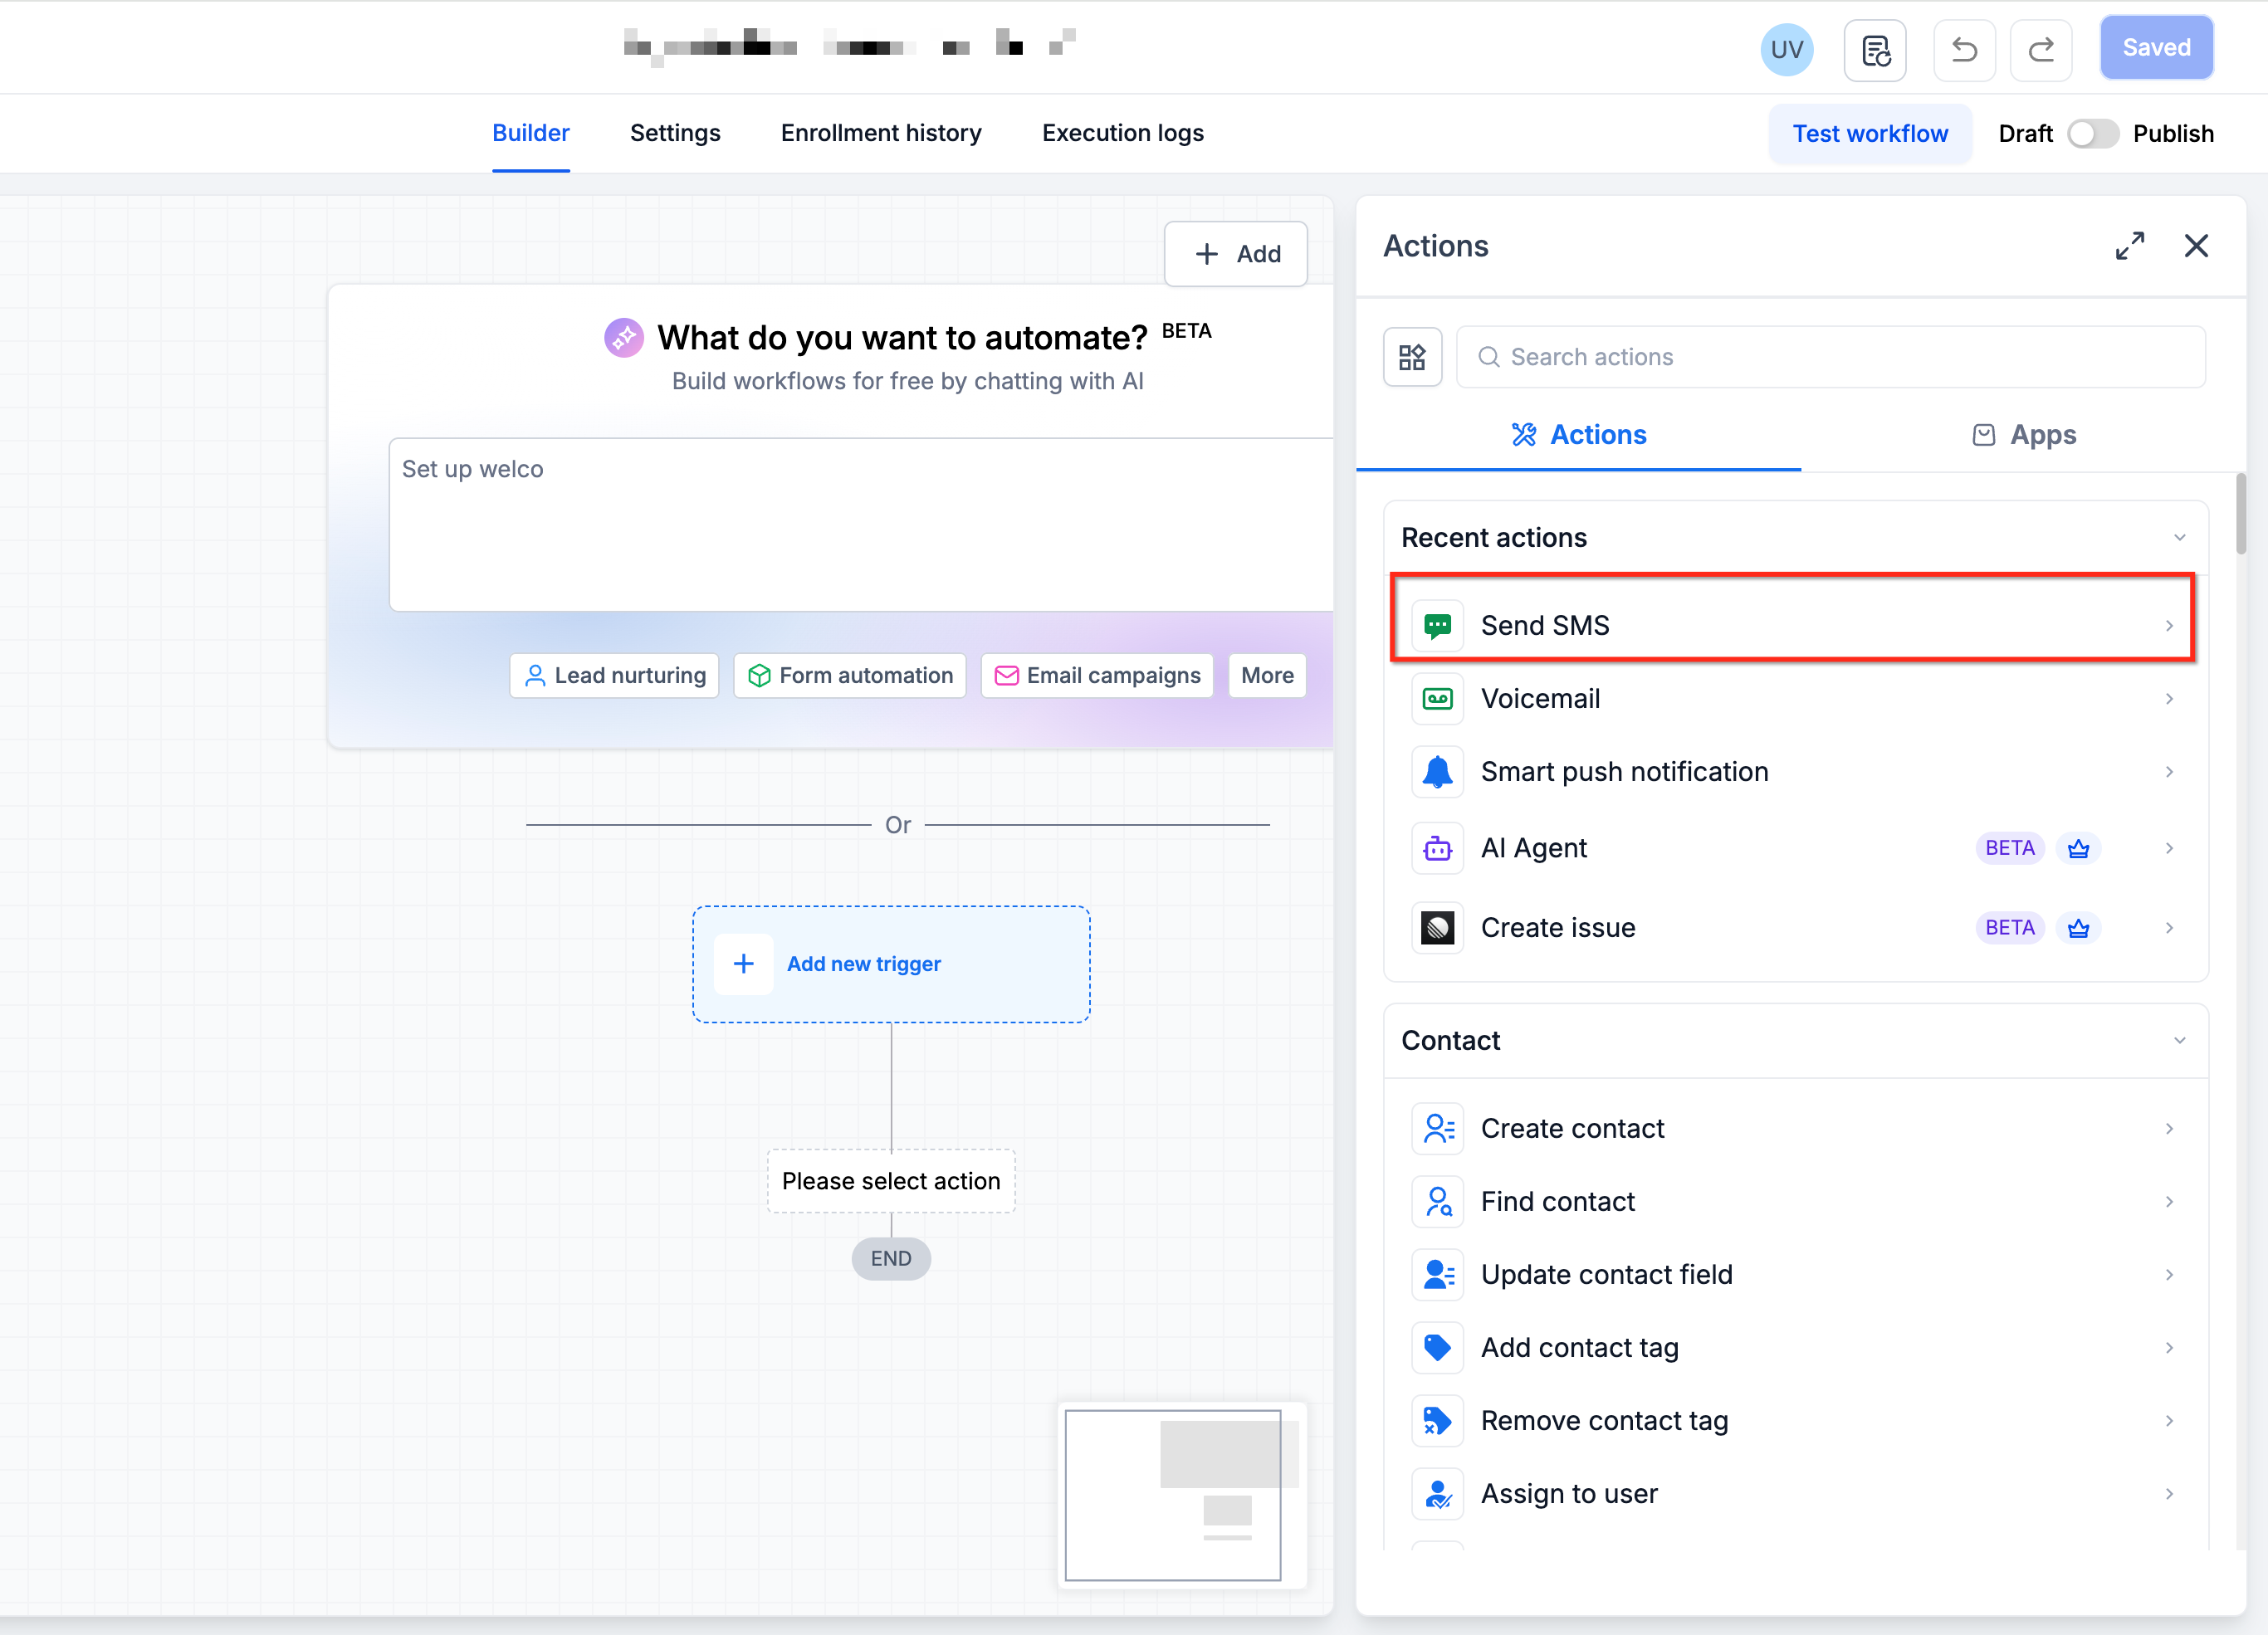Image resolution: width=2268 pixels, height=1635 pixels.
Task: Open Add contact tag chevron arrow
Action: (x=2169, y=1348)
